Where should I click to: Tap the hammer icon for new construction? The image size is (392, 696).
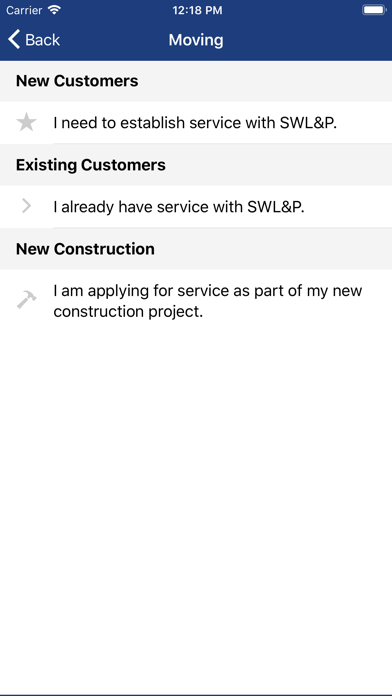pos(27,300)
